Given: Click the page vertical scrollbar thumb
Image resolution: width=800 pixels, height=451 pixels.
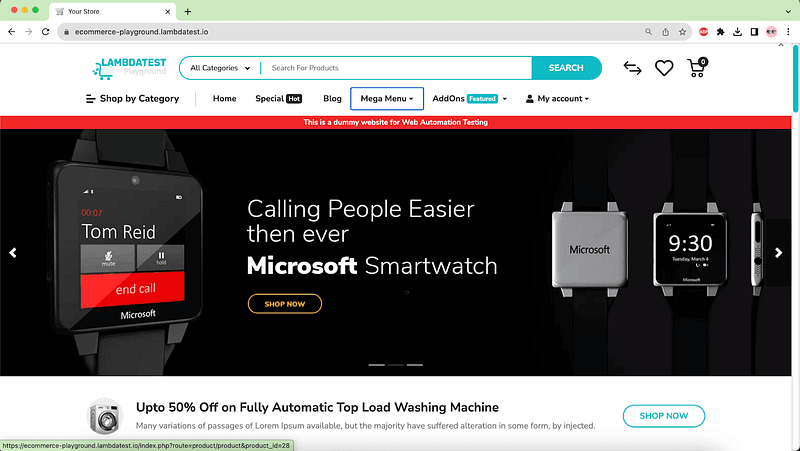Looking at the screenshot, I should [x=795, y=78].
